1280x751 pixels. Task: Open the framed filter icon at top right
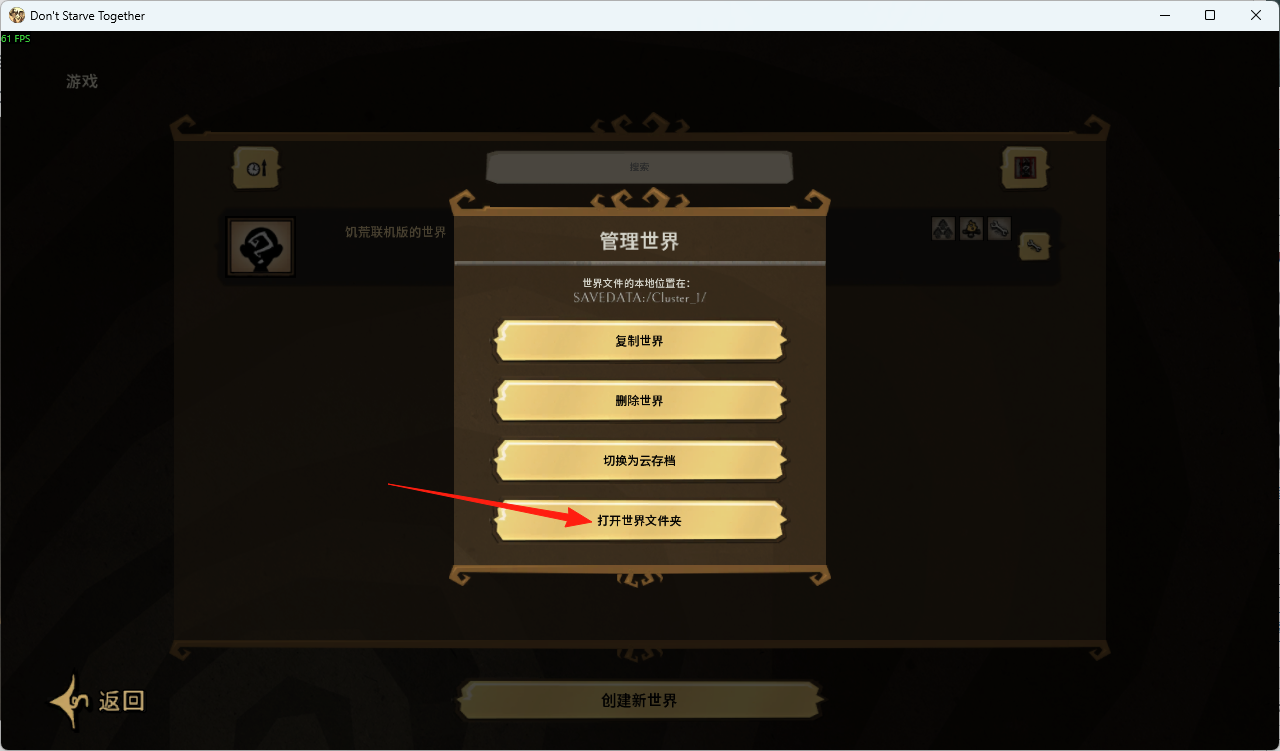pos(1025,168)
